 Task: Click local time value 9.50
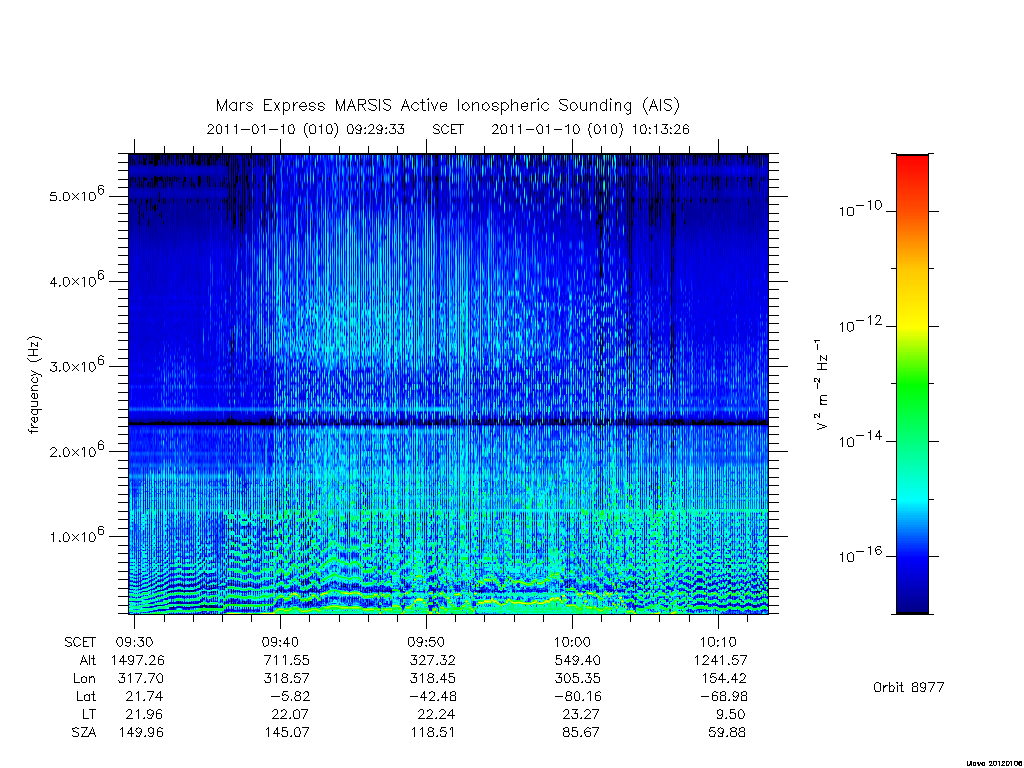point(730,714)
